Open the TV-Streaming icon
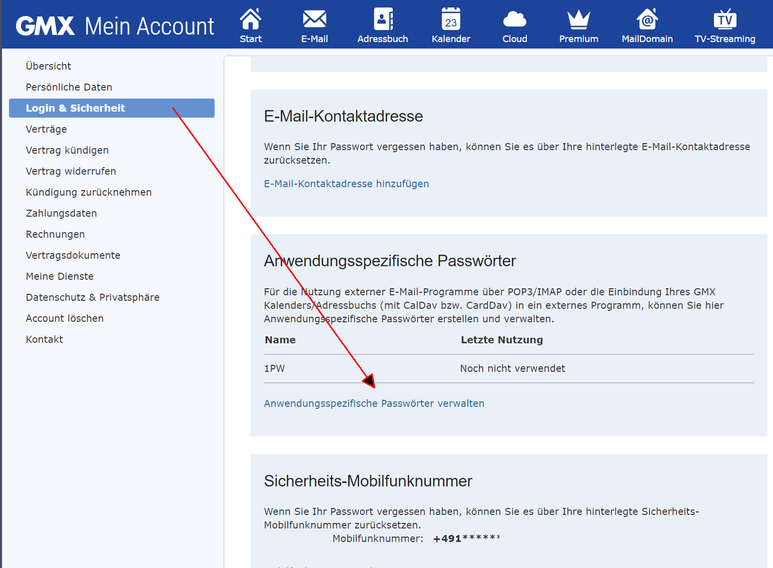 coord(725,20)
